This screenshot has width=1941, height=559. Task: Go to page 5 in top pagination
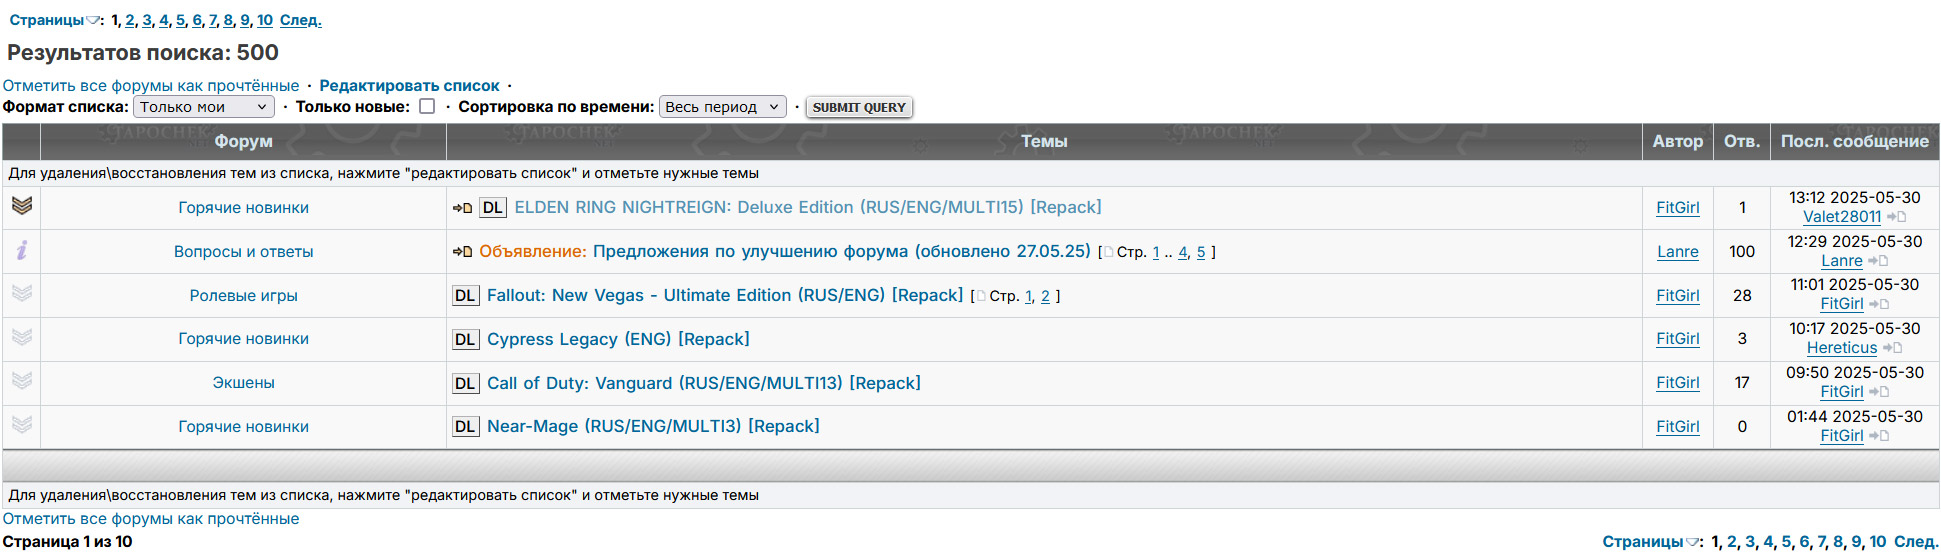[x=180, y=20]
